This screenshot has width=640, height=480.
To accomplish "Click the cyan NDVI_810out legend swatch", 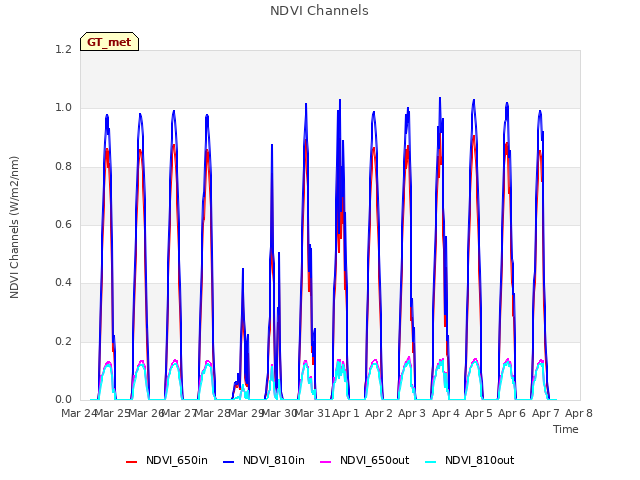I will [431, 462].
